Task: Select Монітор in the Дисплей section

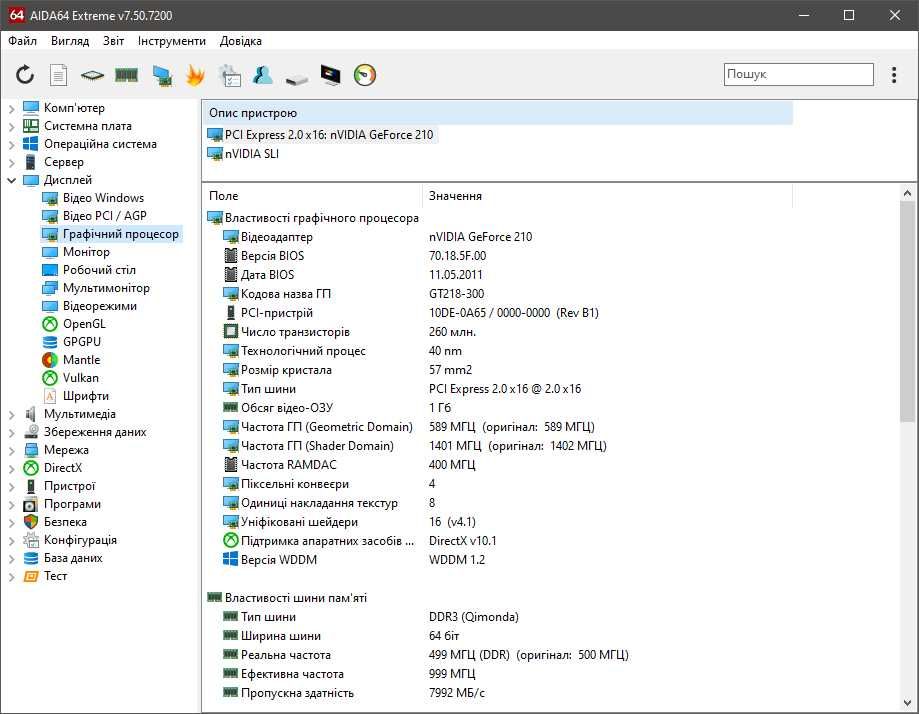Action: [x=86, y=252]
